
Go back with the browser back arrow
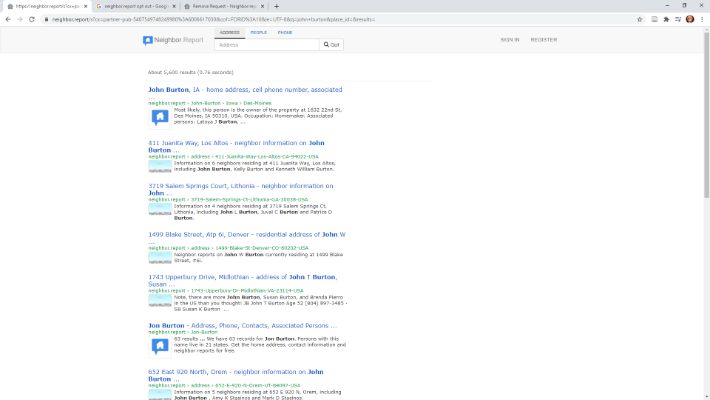(8, 19)
